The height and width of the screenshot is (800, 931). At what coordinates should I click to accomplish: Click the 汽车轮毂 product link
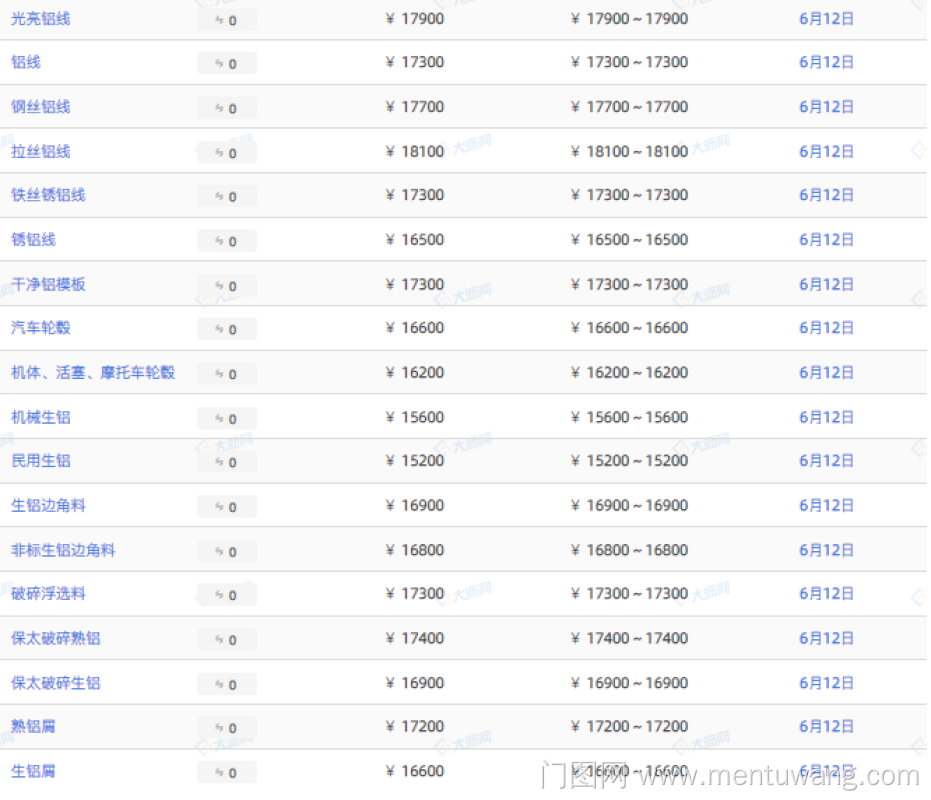pyautogui.click(x=41, y=328)
